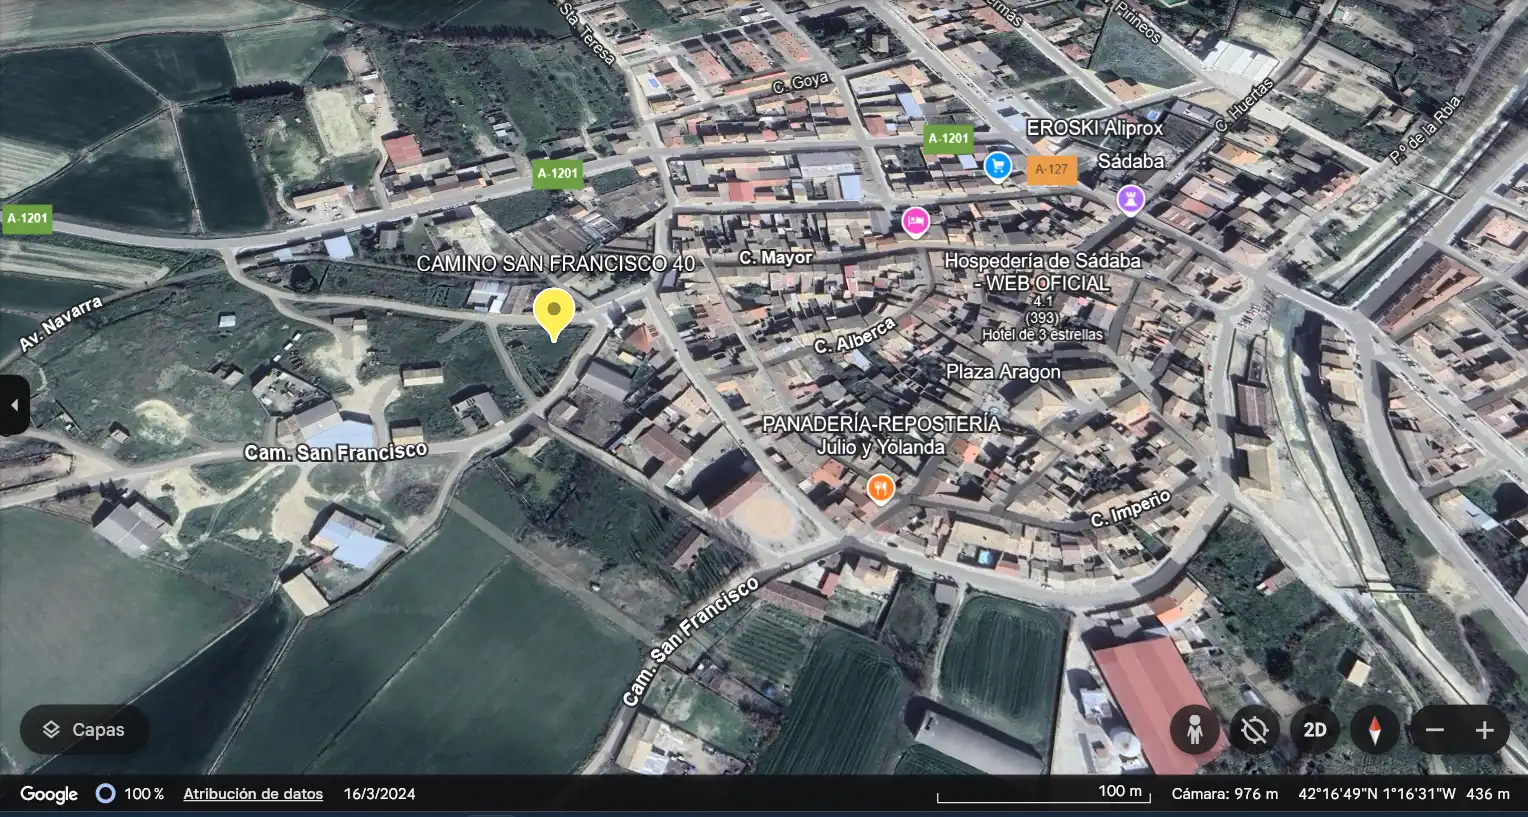1528x817 pixels.
Task: Click the EROSKI Aliprox place label
Action: tap(1095, 128)
